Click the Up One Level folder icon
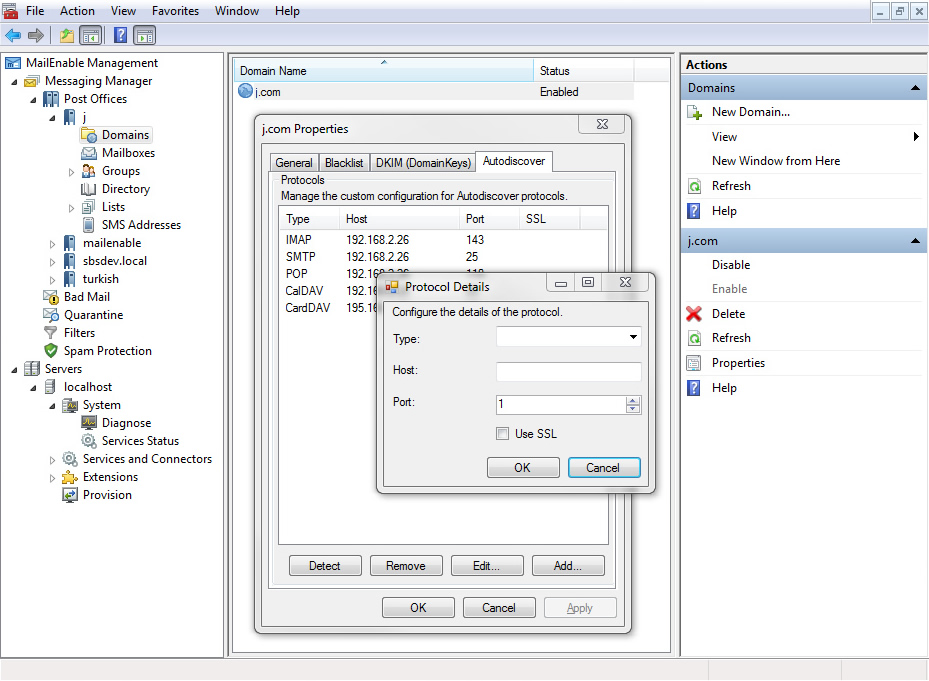This screenshot has height=681, width=929. pos(67,36)
